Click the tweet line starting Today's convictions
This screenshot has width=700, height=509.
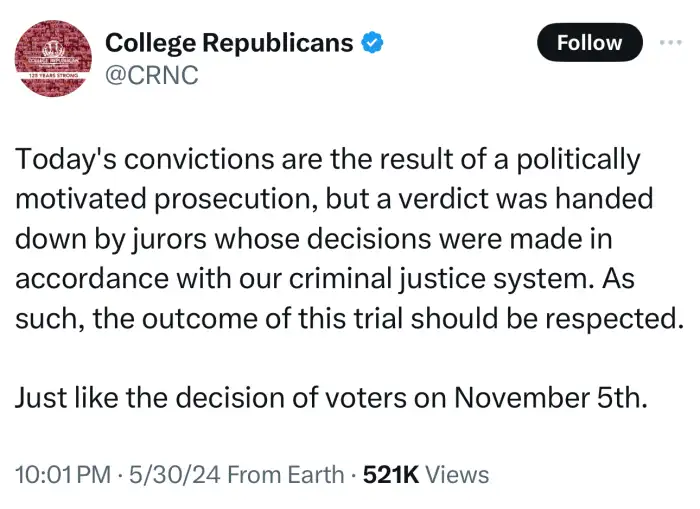(327, 159)
